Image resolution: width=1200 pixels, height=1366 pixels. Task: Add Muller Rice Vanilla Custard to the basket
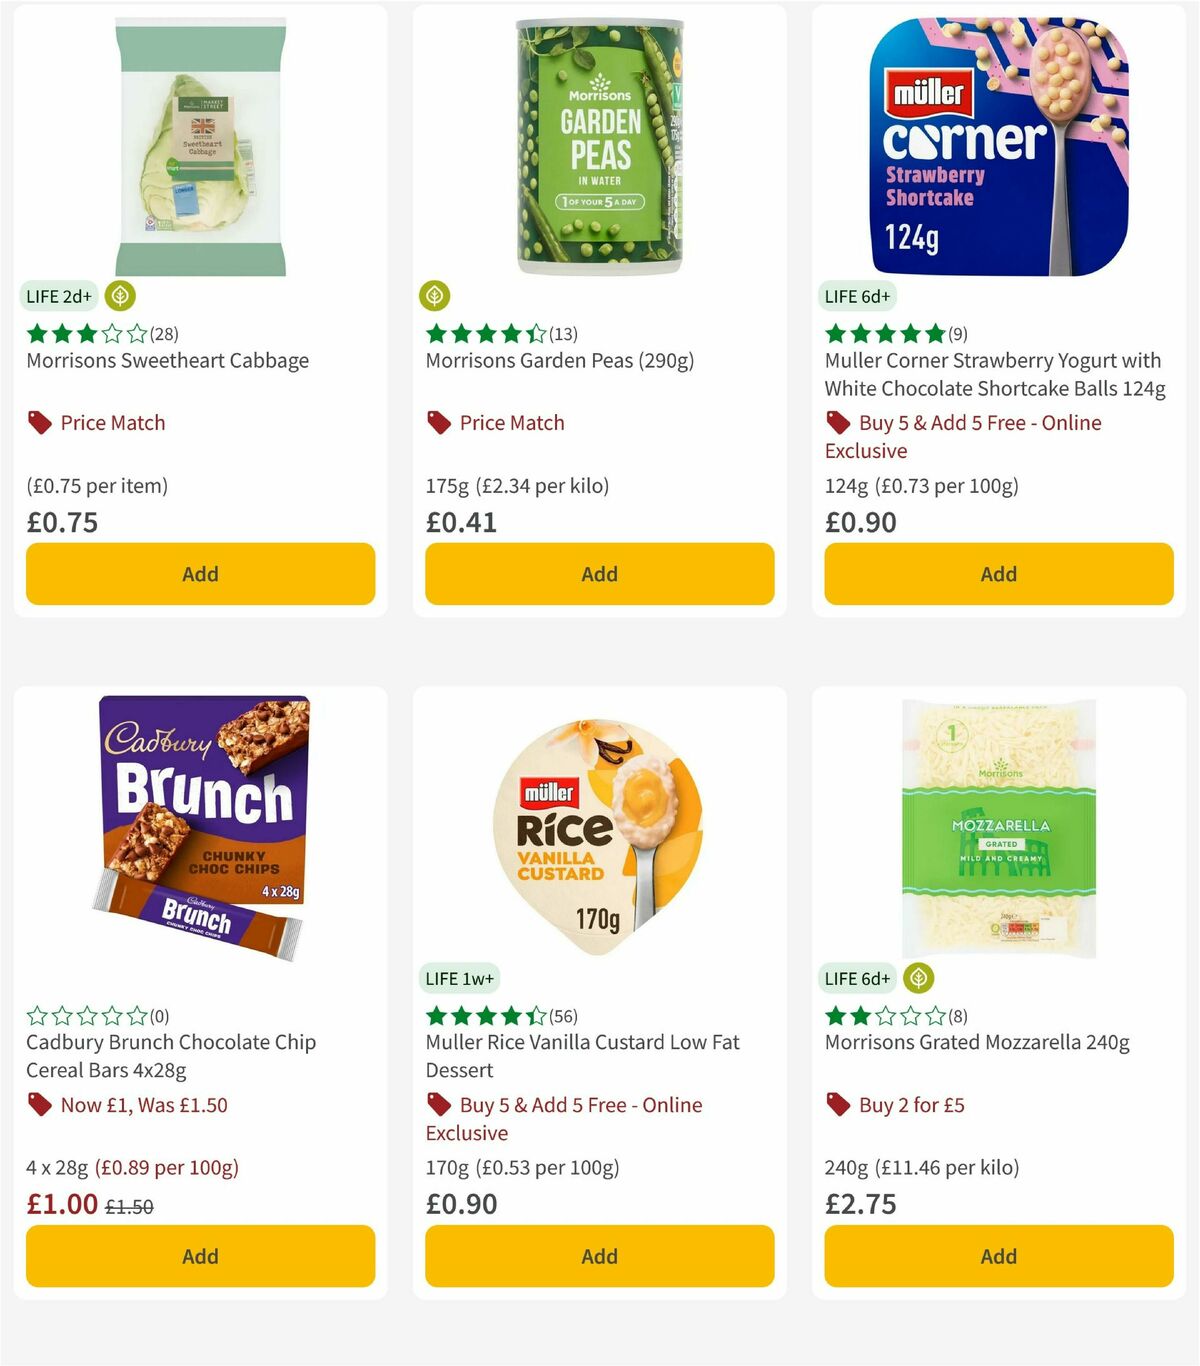599,1256
